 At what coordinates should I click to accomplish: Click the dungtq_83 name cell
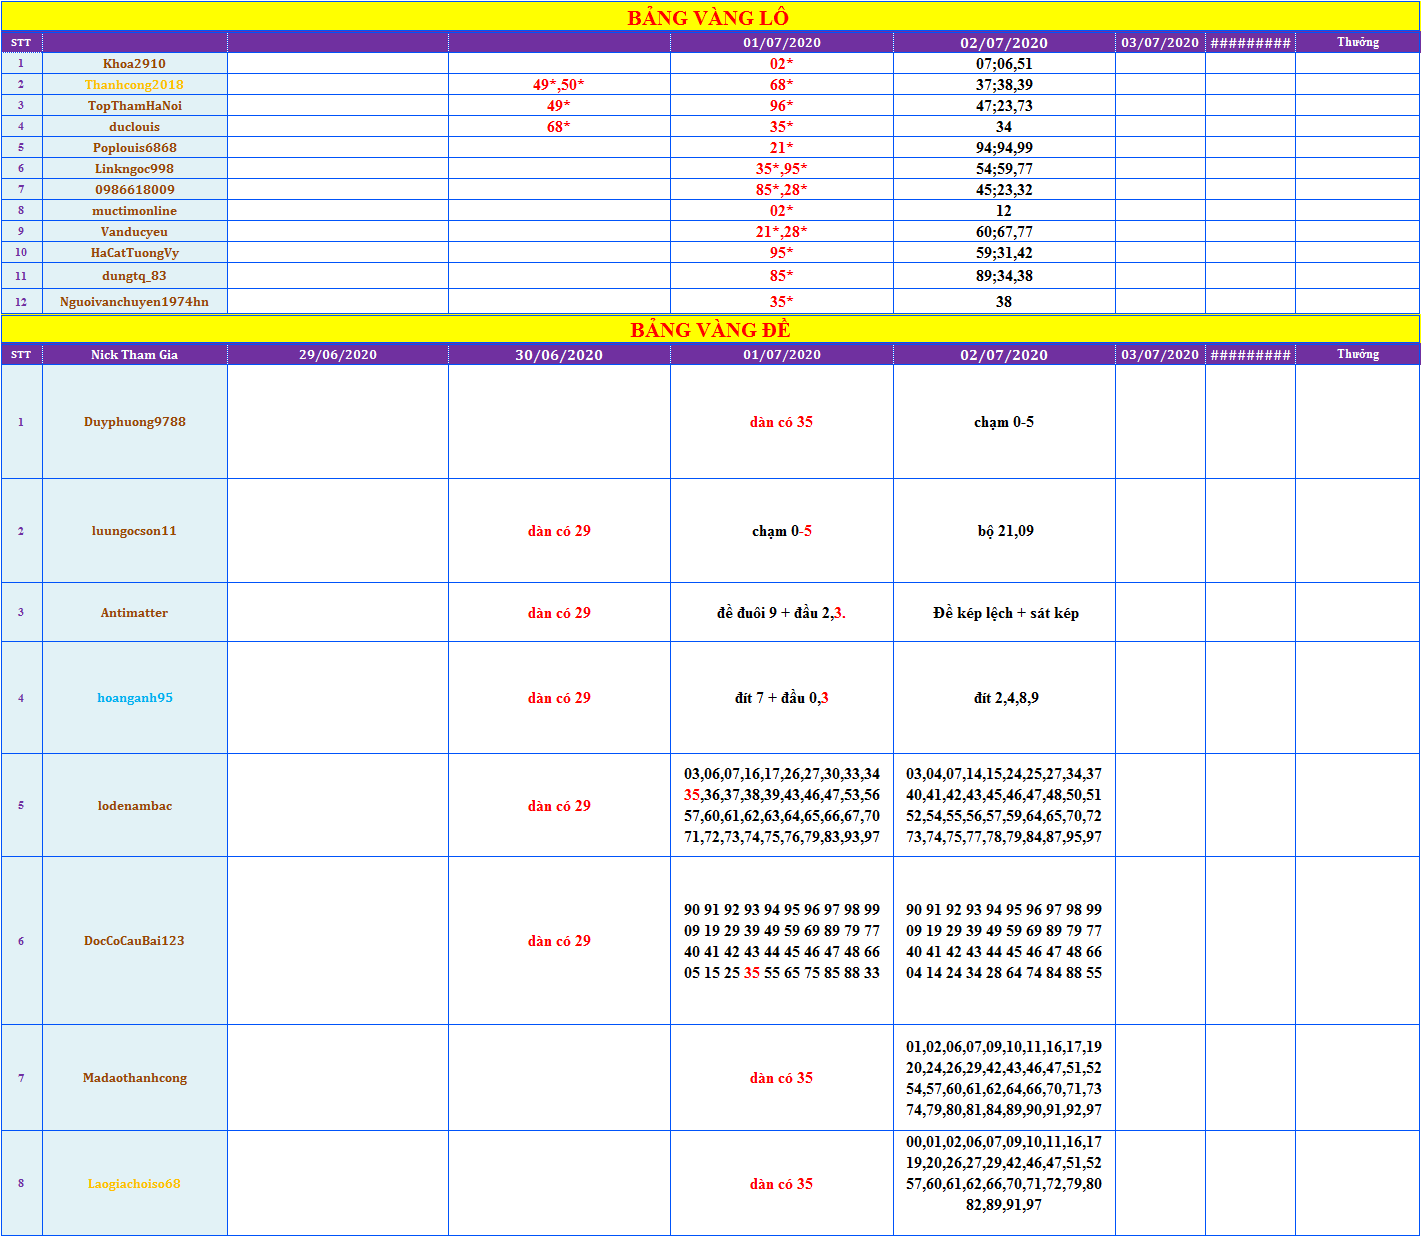tap(135, 275)
